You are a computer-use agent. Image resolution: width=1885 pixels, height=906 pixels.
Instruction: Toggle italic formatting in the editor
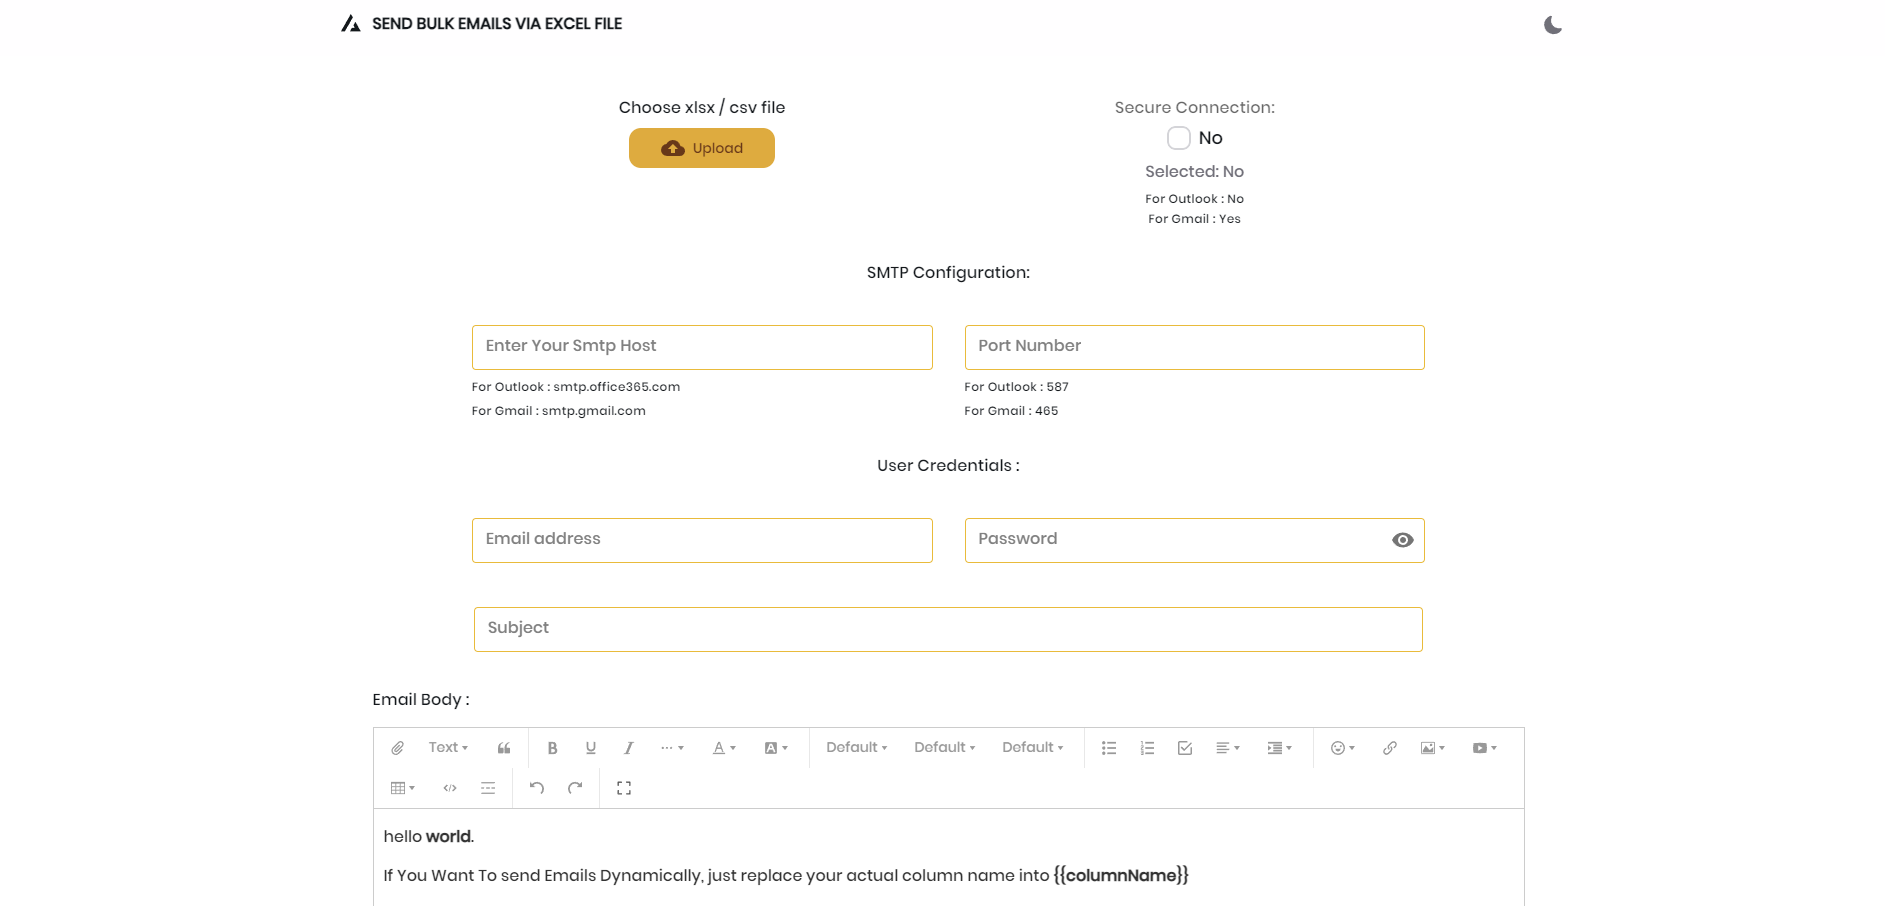[629, 748]
